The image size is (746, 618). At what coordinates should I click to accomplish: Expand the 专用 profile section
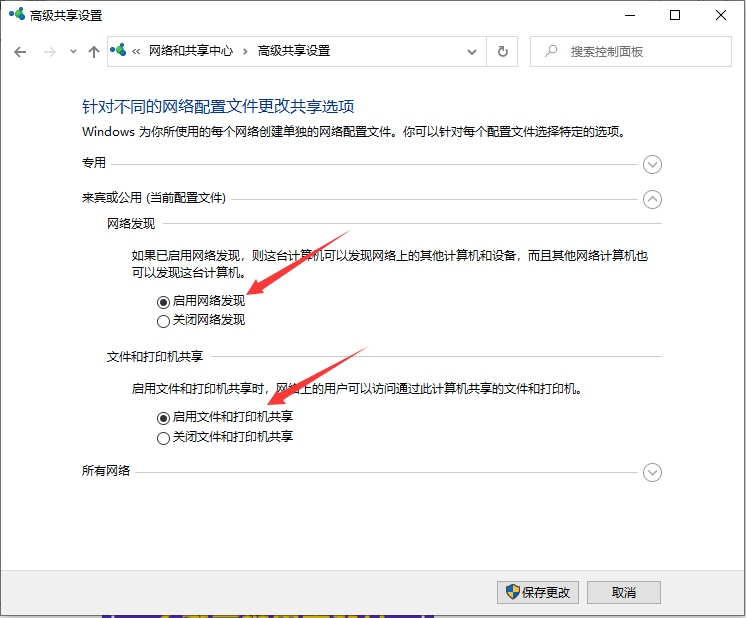point(653,164)
